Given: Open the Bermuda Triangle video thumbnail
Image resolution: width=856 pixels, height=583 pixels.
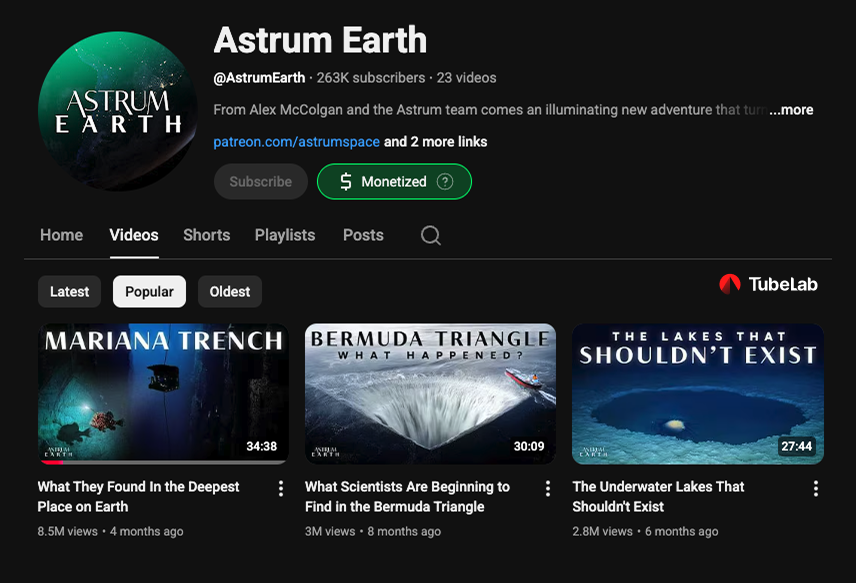Looking at the screenshot, I should click(430, 394).
